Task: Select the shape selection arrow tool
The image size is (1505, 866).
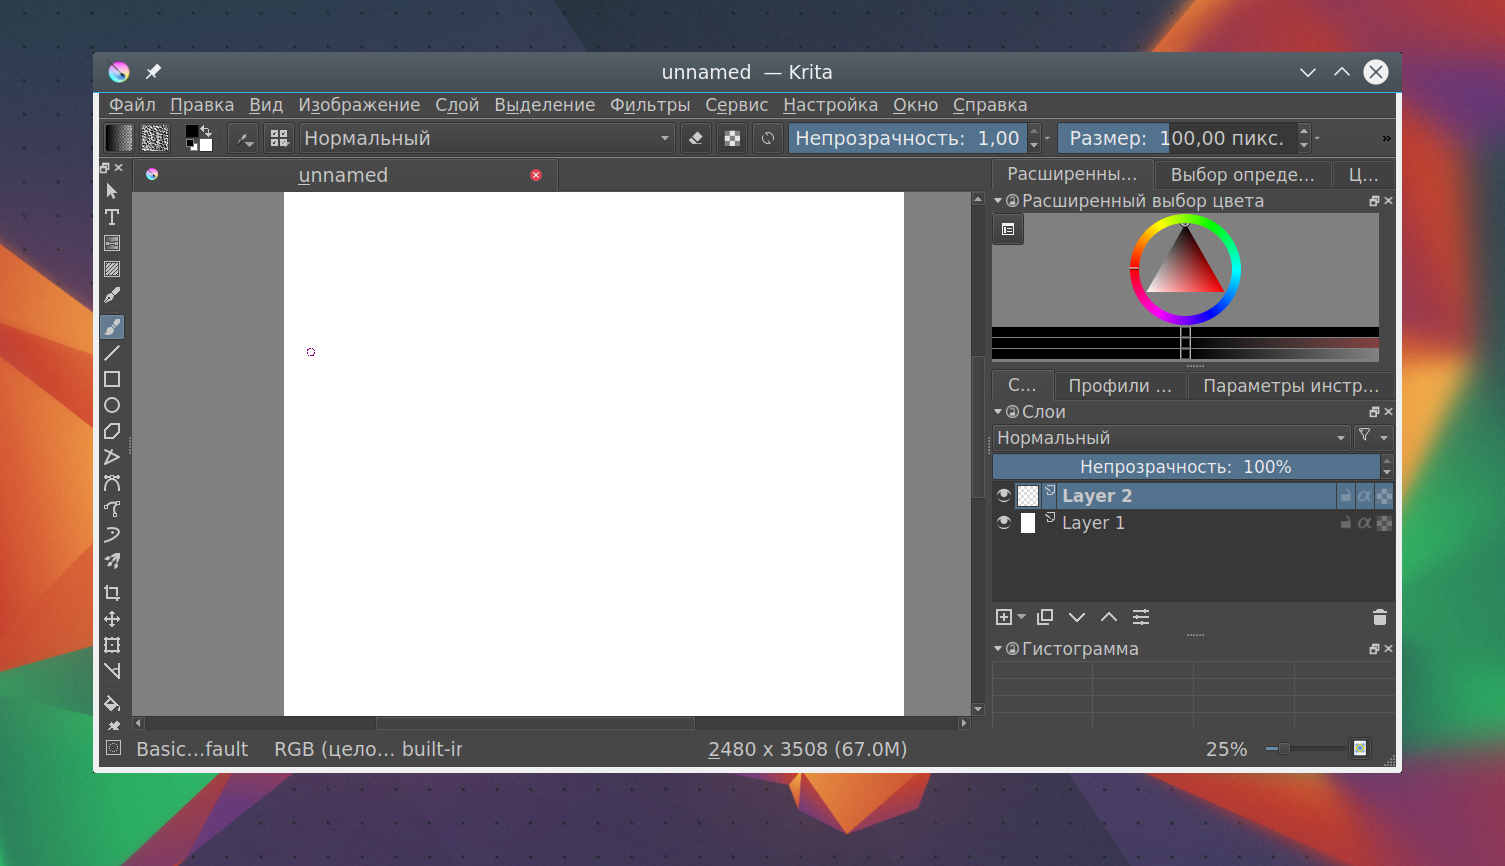Action: [x=112, y=191]
